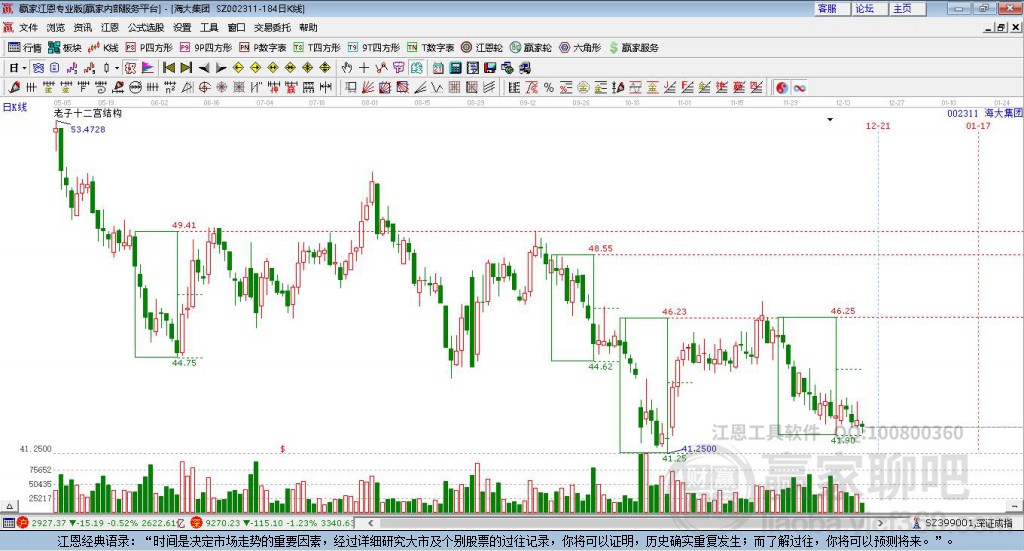1024x551 pixels.
Task: Open the 9P四方形 tool
Action: click(206, 48)
